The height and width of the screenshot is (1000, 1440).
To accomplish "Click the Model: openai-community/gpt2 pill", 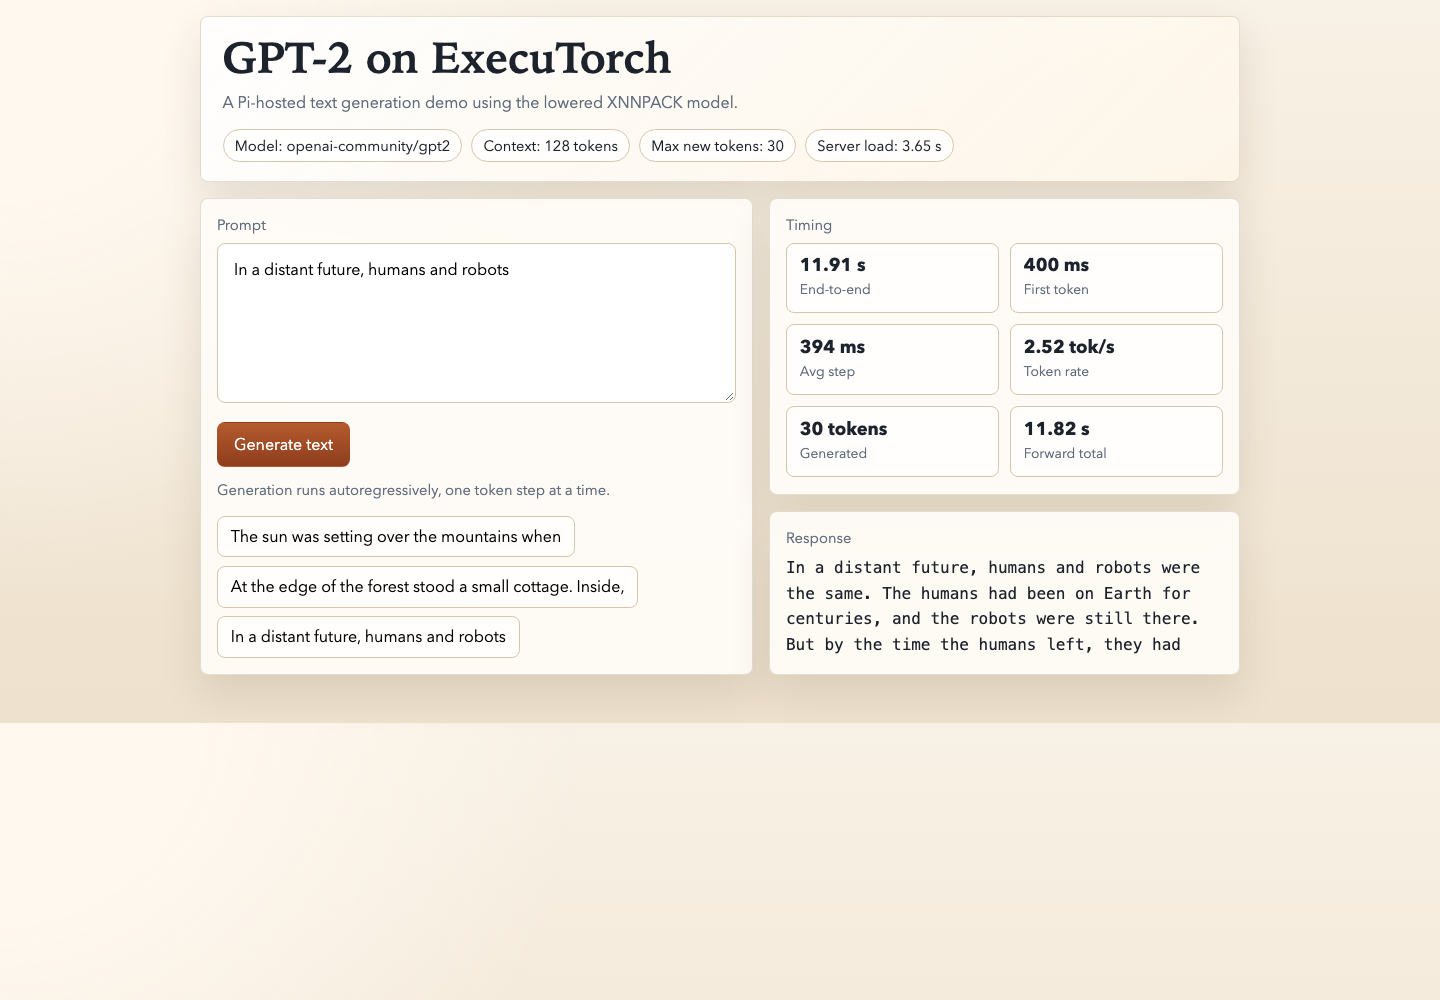I will point(342,146).
